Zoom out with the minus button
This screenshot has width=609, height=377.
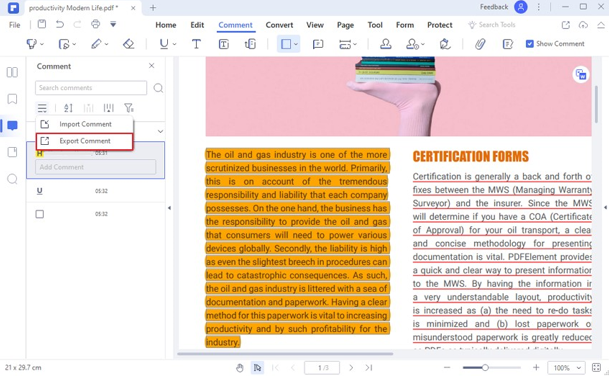click(x=447, y=367)
